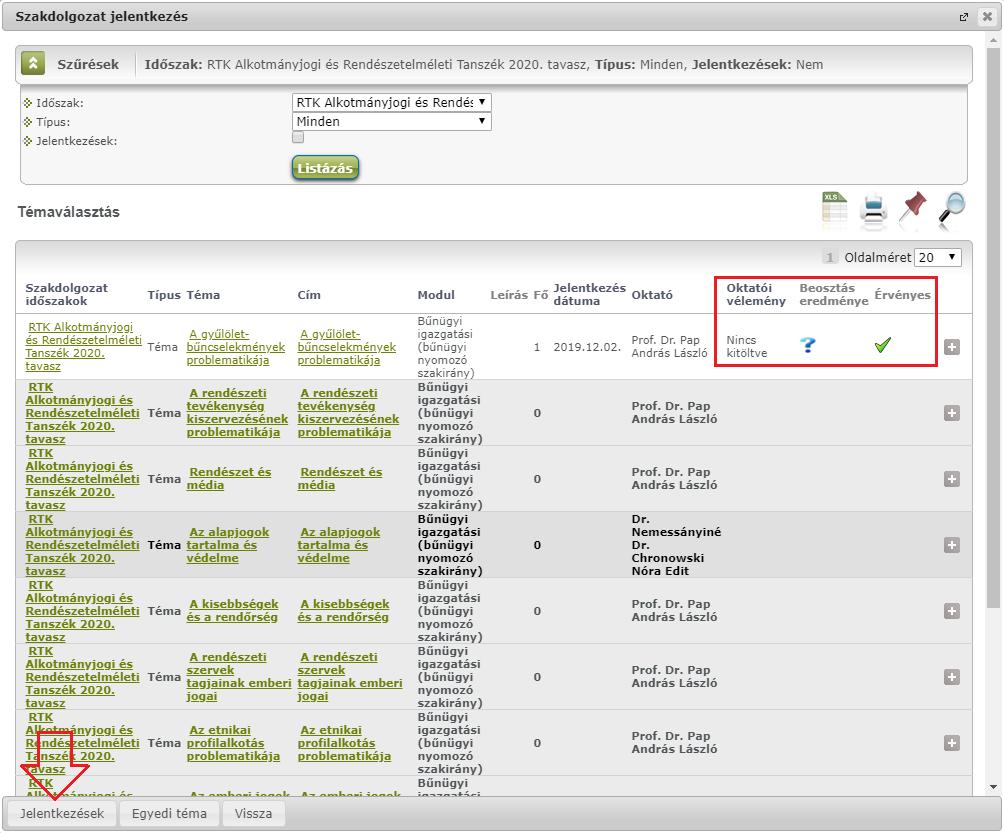
Task: Click the Egyedi téma button
Action: tap(169, 814)
